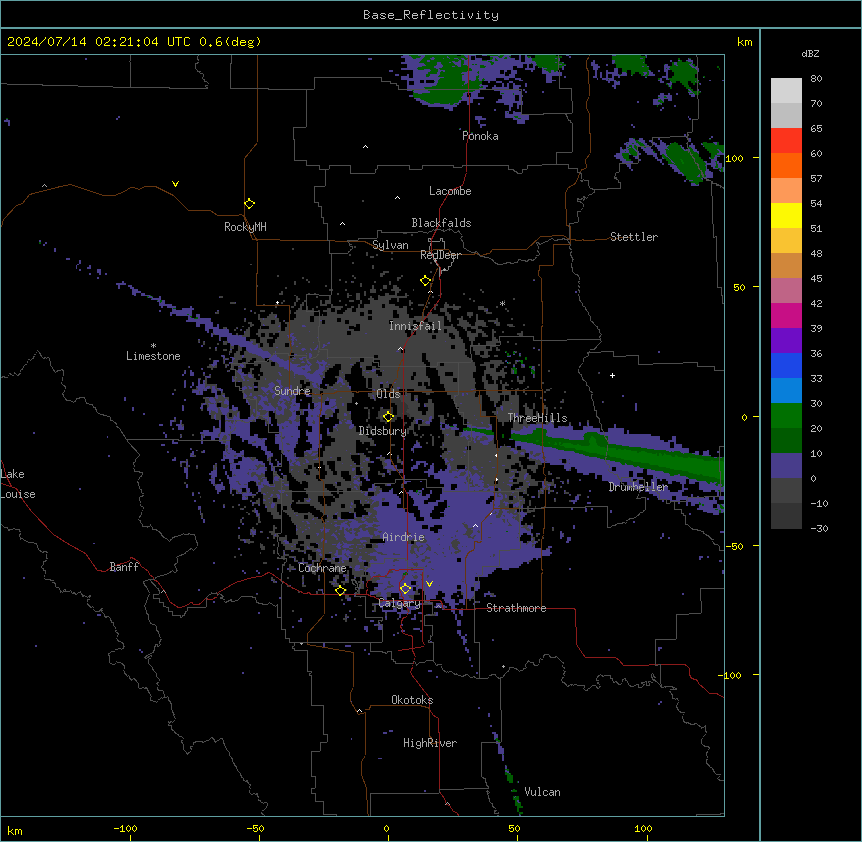Click the Blackfalds city label
The width and height of the screenshot is (862, 842).
click(x=441, y=223)
